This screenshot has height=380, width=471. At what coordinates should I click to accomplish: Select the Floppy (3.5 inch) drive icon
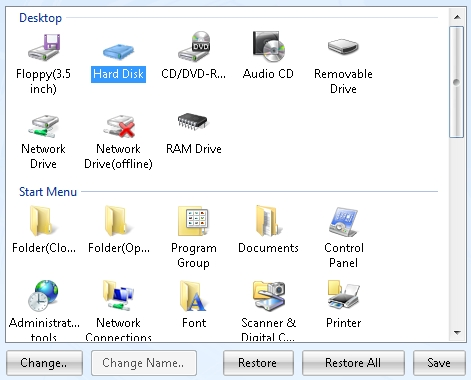[44, 47]
